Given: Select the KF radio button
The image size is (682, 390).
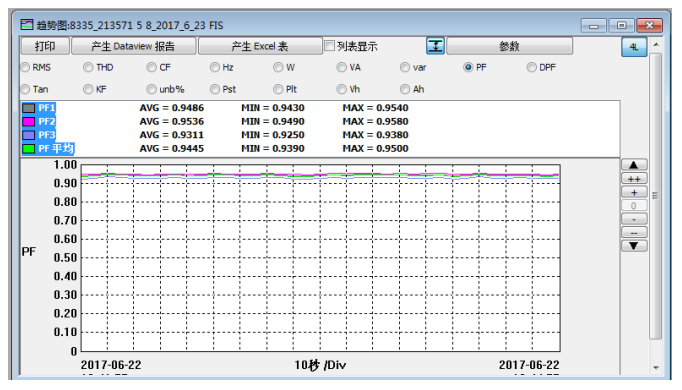Looking at the screenshot, I should [x=88, y=89].
